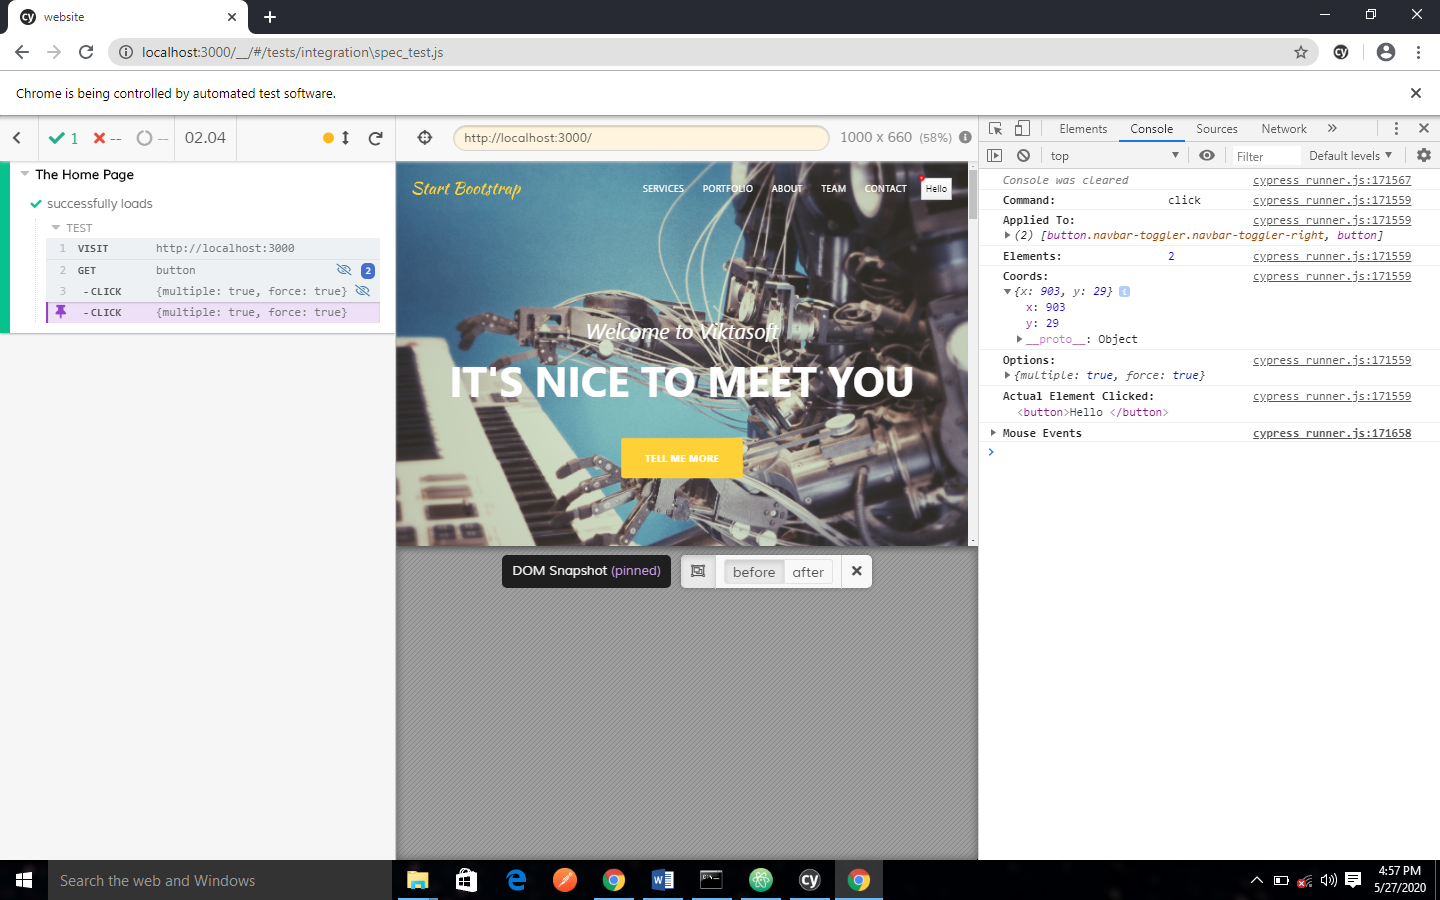Open the selector playground crosshair
The height and width of the screenshot is (900, 1440).
[425, 138]
